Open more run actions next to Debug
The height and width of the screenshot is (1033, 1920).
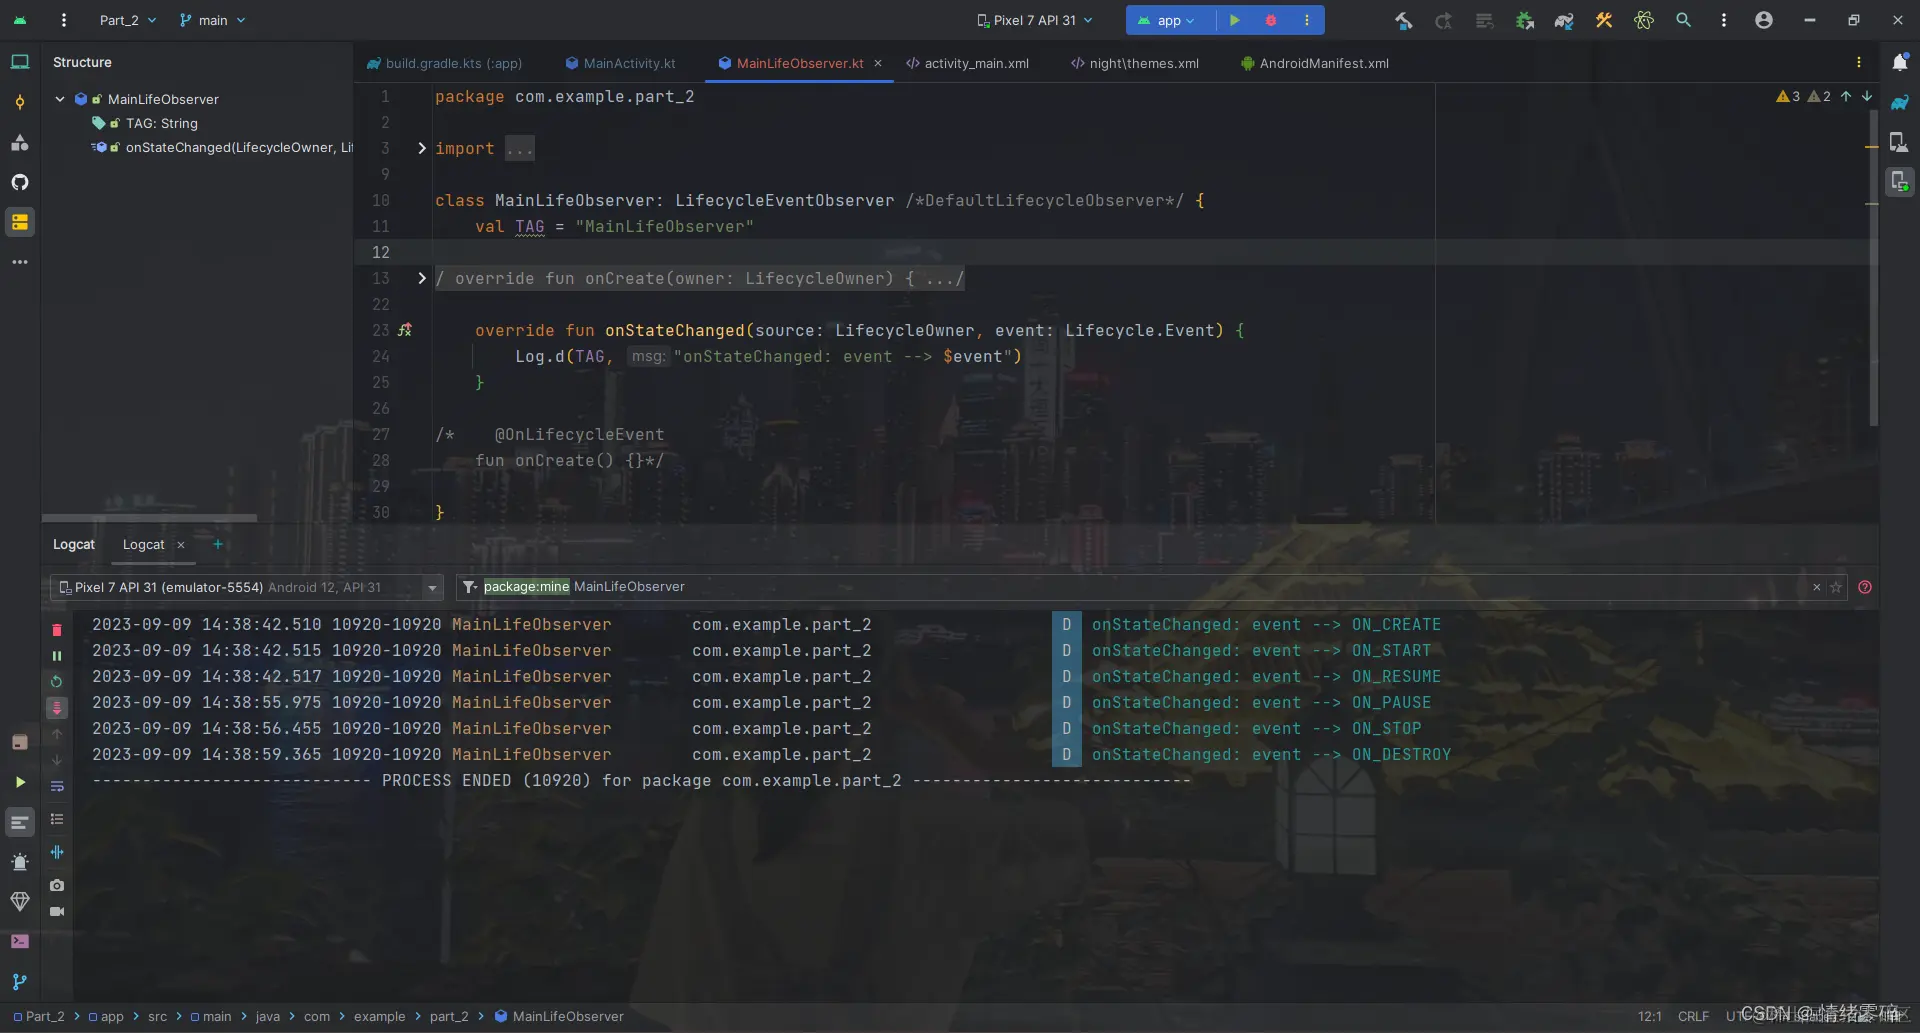(x=1307, y=20)
